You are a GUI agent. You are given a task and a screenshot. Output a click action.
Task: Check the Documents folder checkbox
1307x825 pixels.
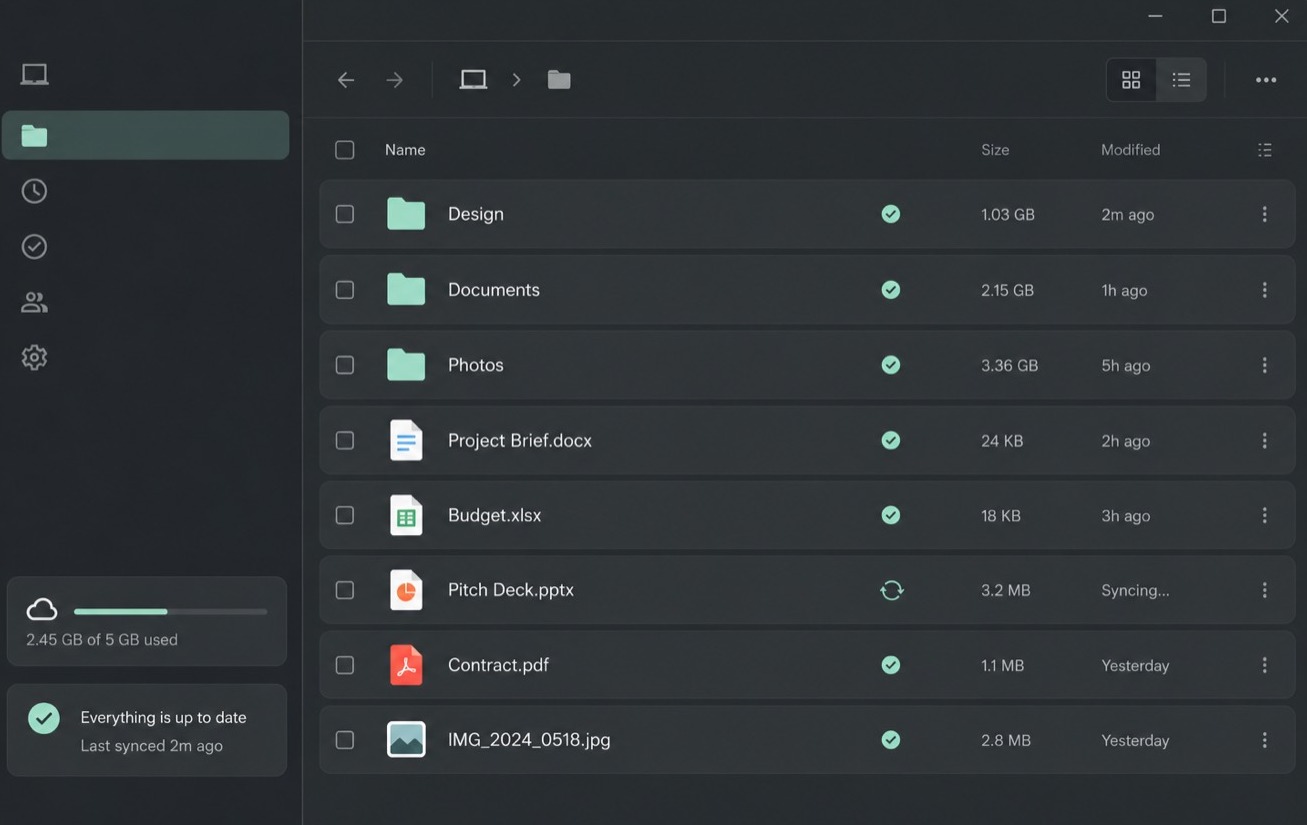(x=345, y=290)
